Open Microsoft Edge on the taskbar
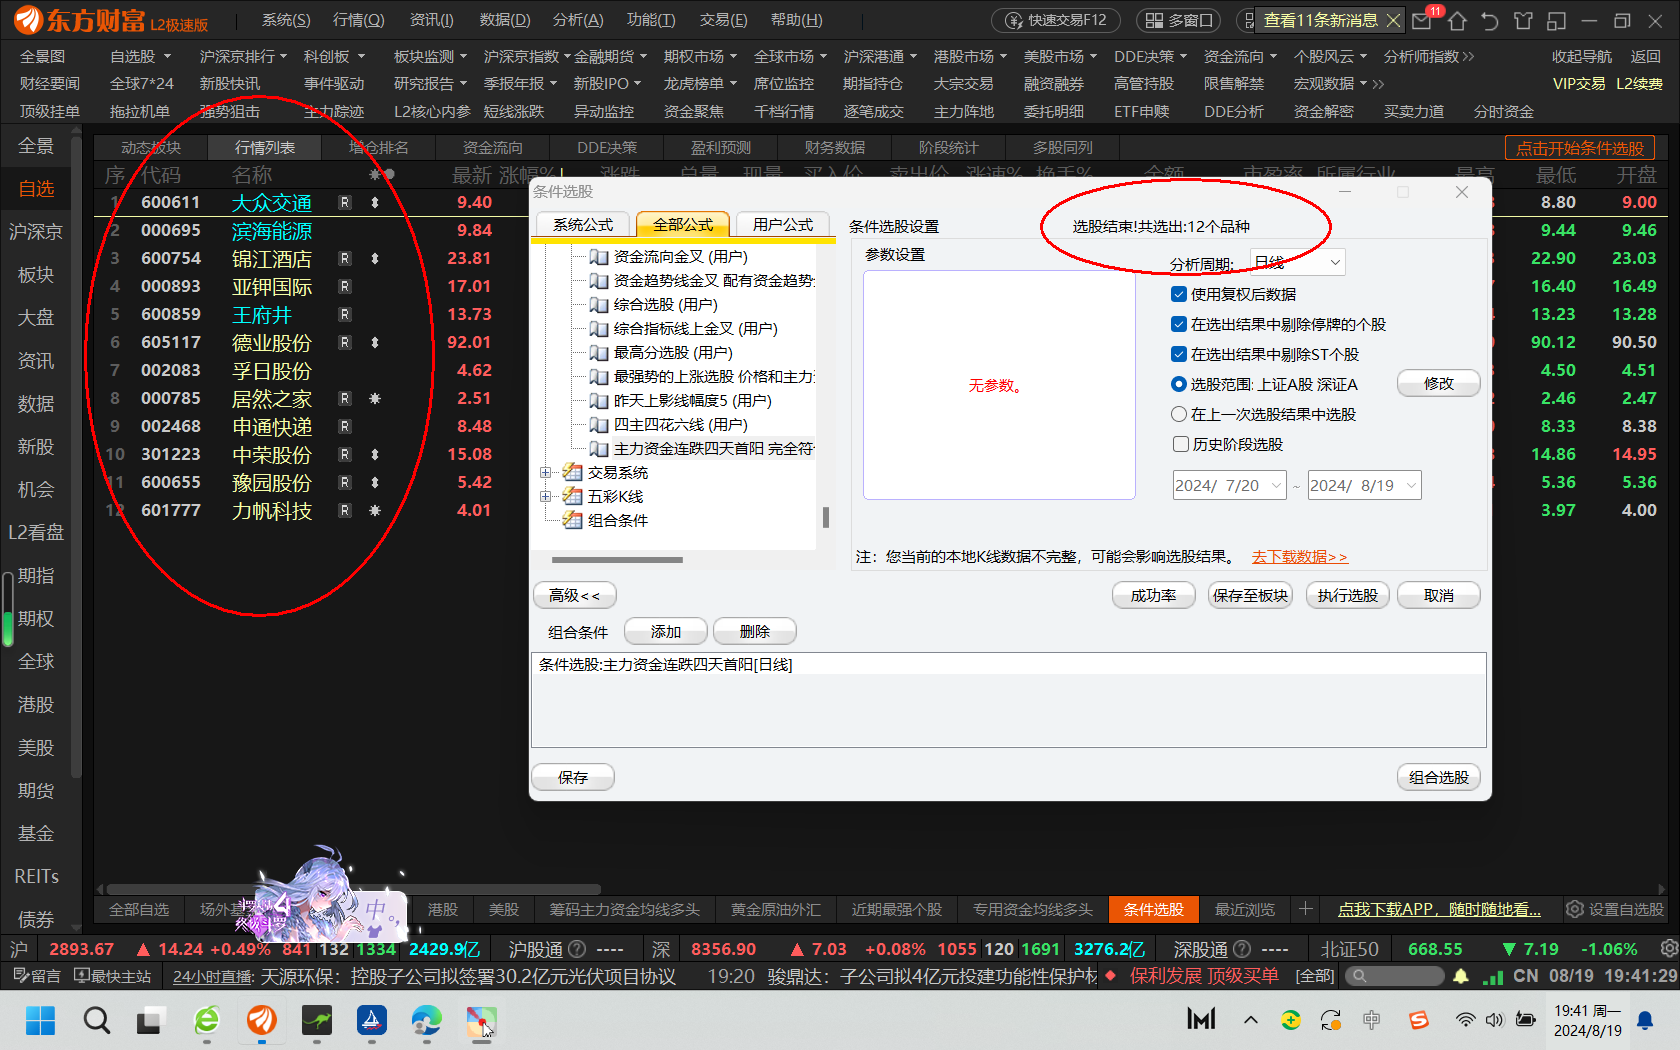This screenshot has width=1680, height=1050. [x=426, y=1020]
